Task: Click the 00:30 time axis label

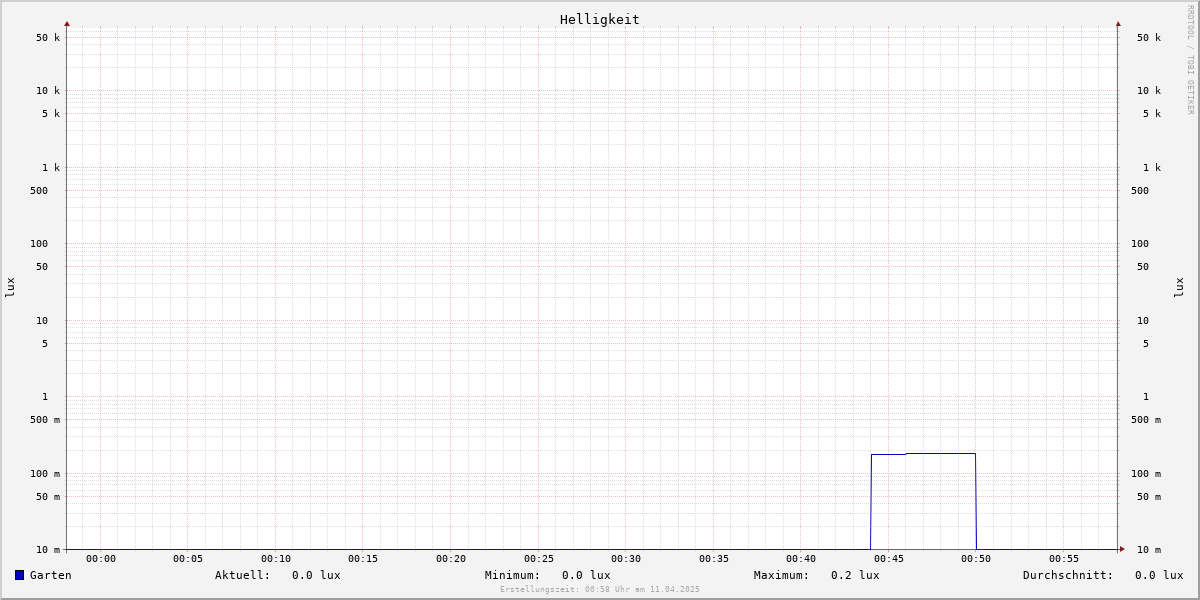Action: point(626,559)
